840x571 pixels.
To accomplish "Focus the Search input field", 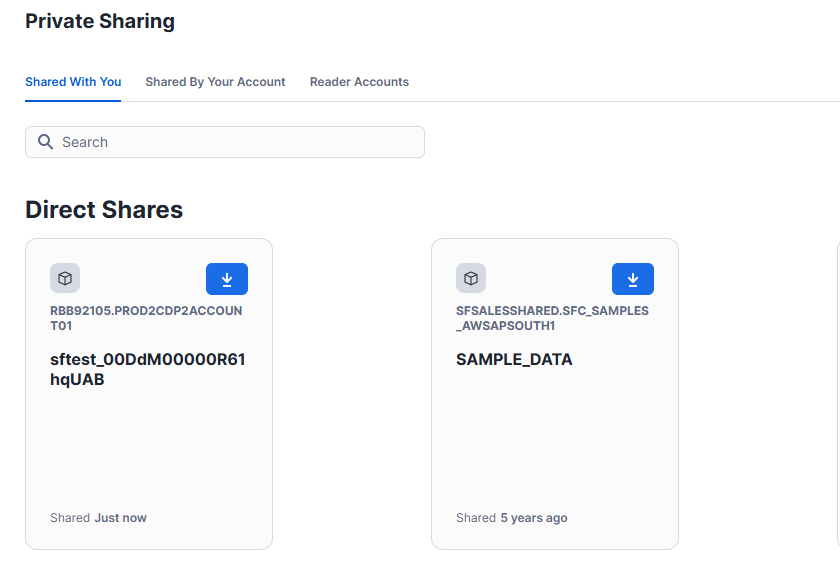I will pyautogui.click(x=225, y=142).
